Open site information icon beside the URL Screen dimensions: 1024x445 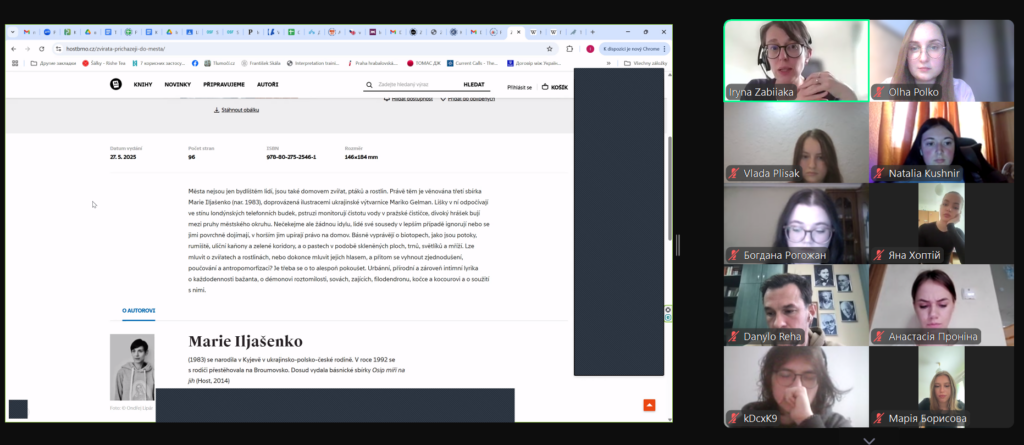pyautogui.click(x=58, y=48)
